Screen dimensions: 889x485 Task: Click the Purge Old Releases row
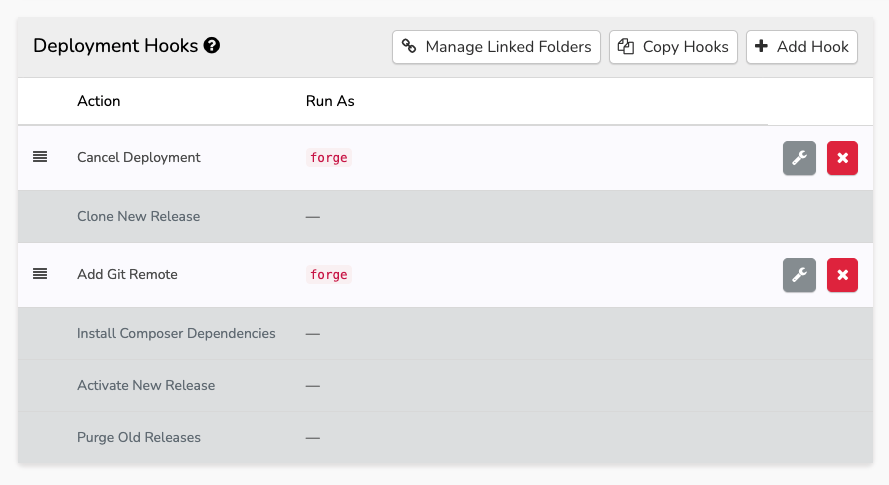(139, 437)
